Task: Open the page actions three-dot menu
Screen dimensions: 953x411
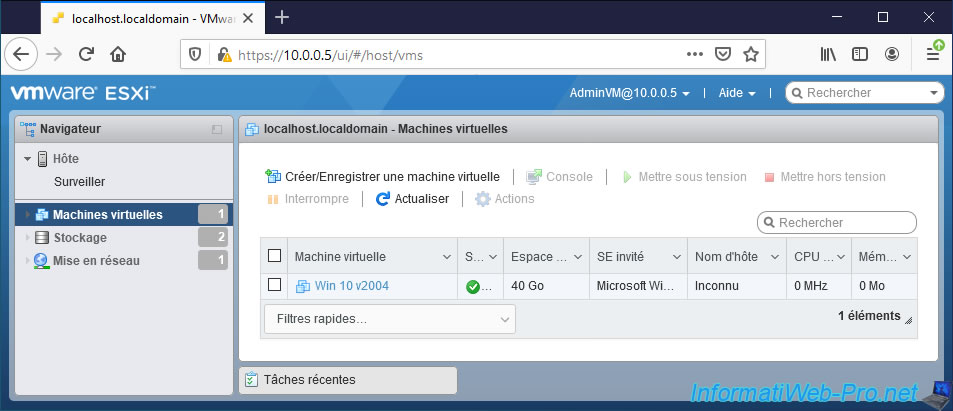Action: pos(695,55)
